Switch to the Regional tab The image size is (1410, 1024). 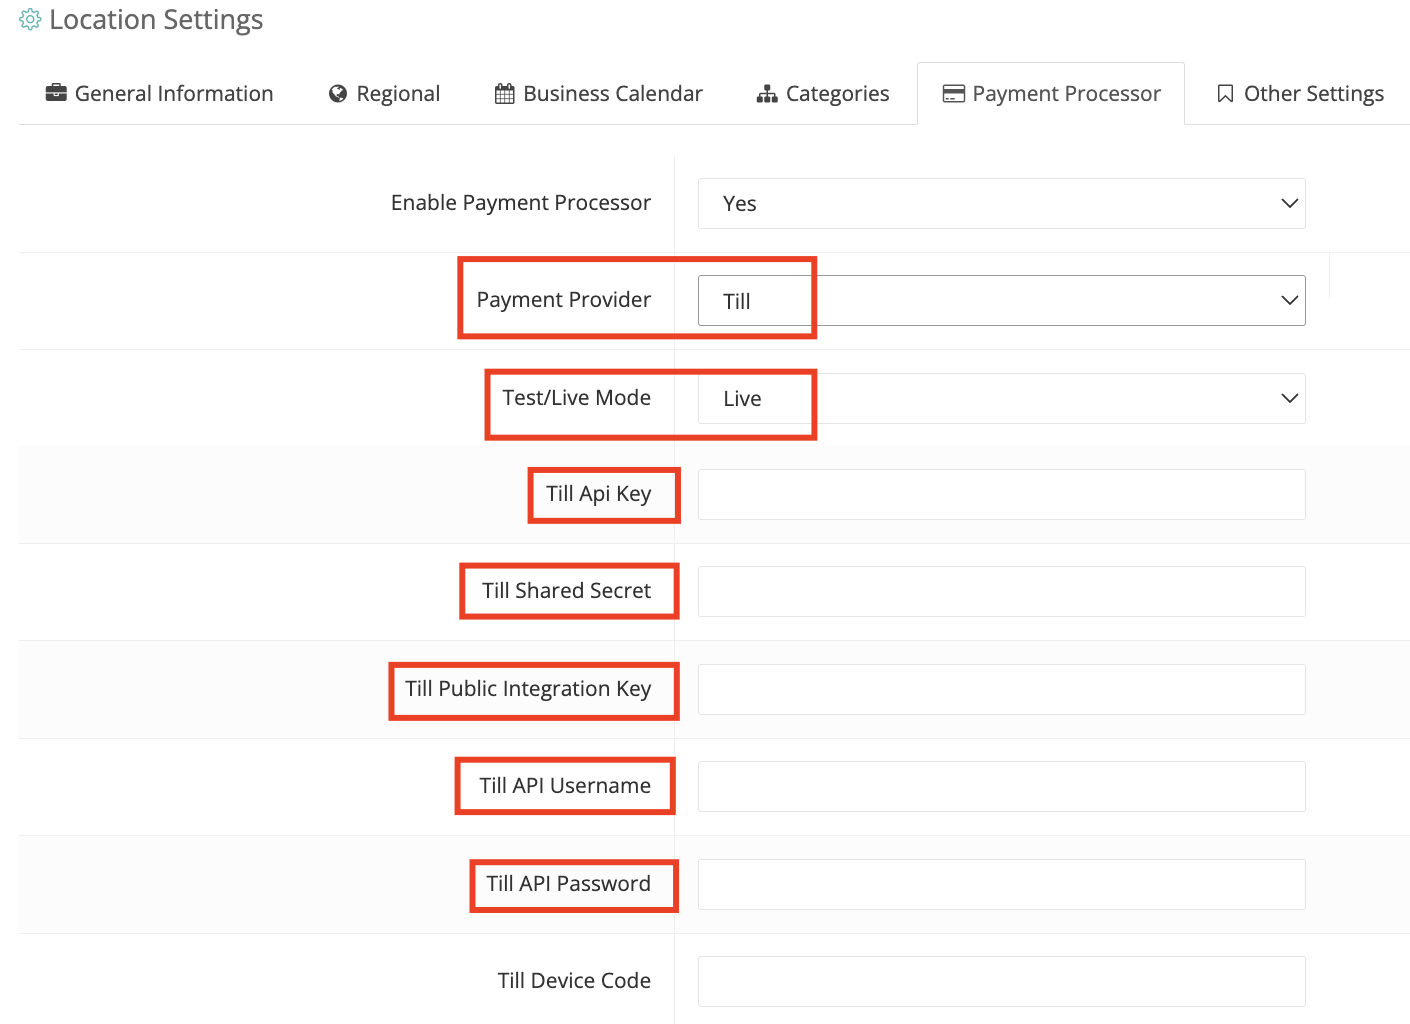384,93
